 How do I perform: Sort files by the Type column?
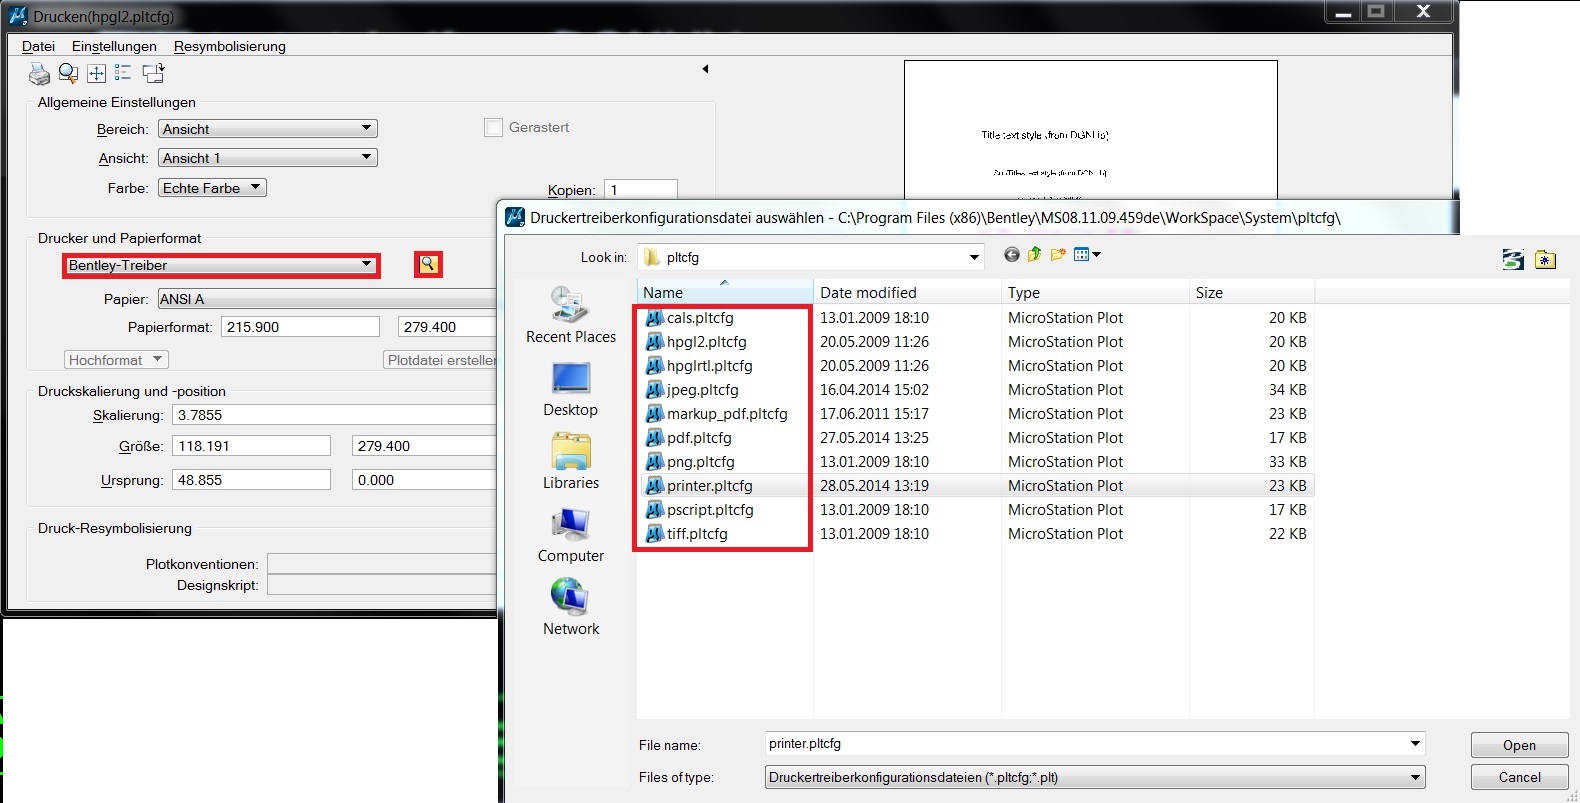(1095, 292)
